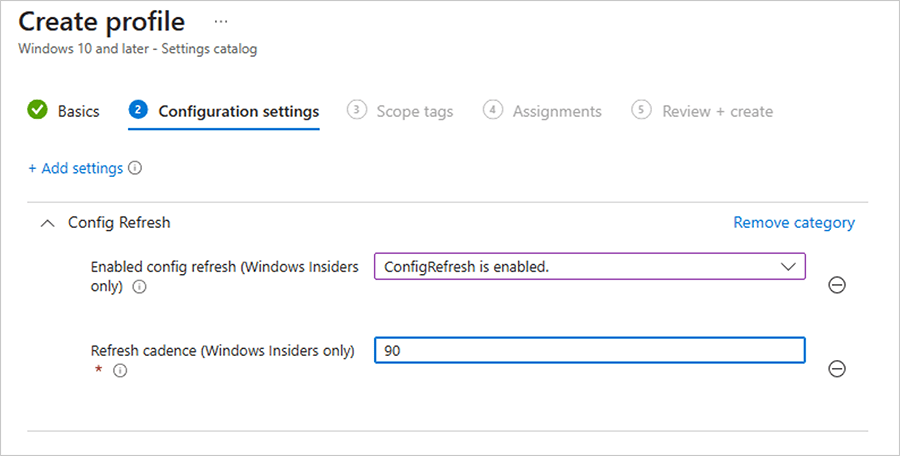Viewport: 900px width, 456px height.
Task: Collapse the Config Refresh category chevron
Action: coord(46,223)
